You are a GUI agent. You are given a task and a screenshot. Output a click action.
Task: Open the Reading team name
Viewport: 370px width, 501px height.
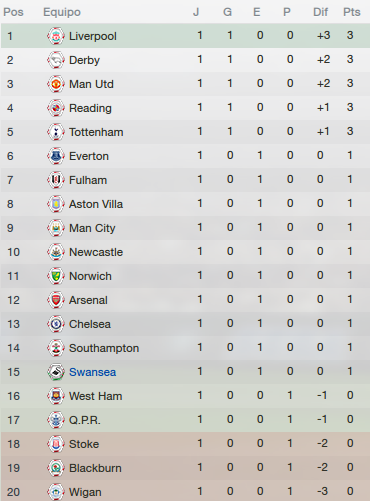pos(90,108)
